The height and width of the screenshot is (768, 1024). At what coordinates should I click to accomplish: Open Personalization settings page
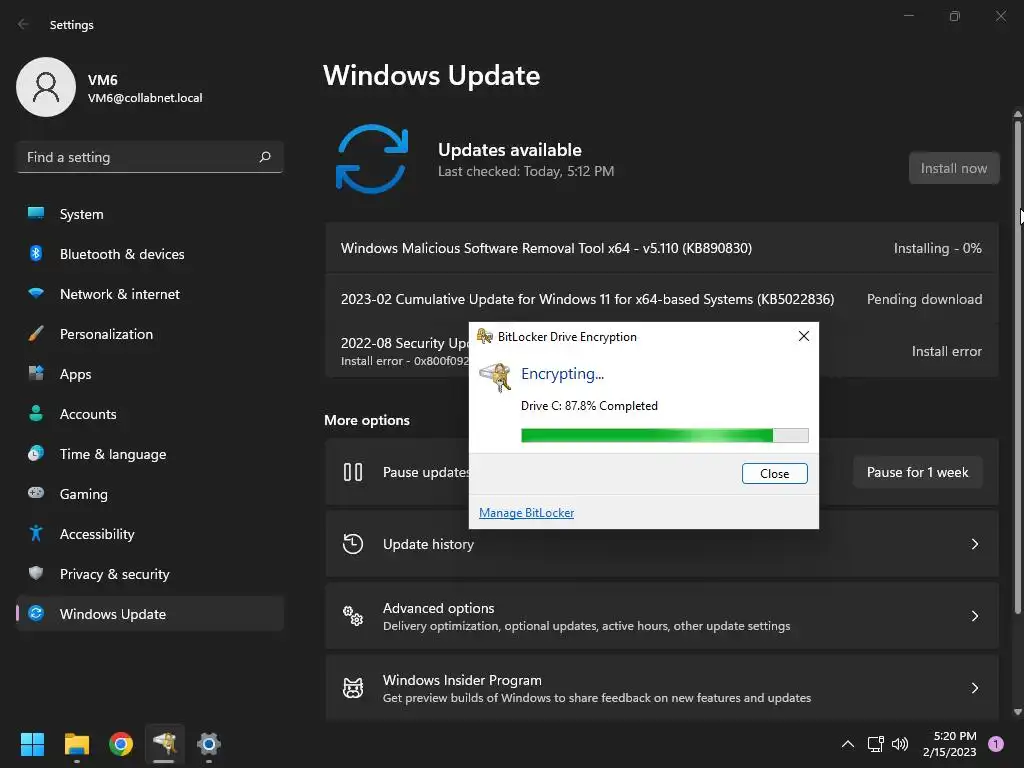150,334
